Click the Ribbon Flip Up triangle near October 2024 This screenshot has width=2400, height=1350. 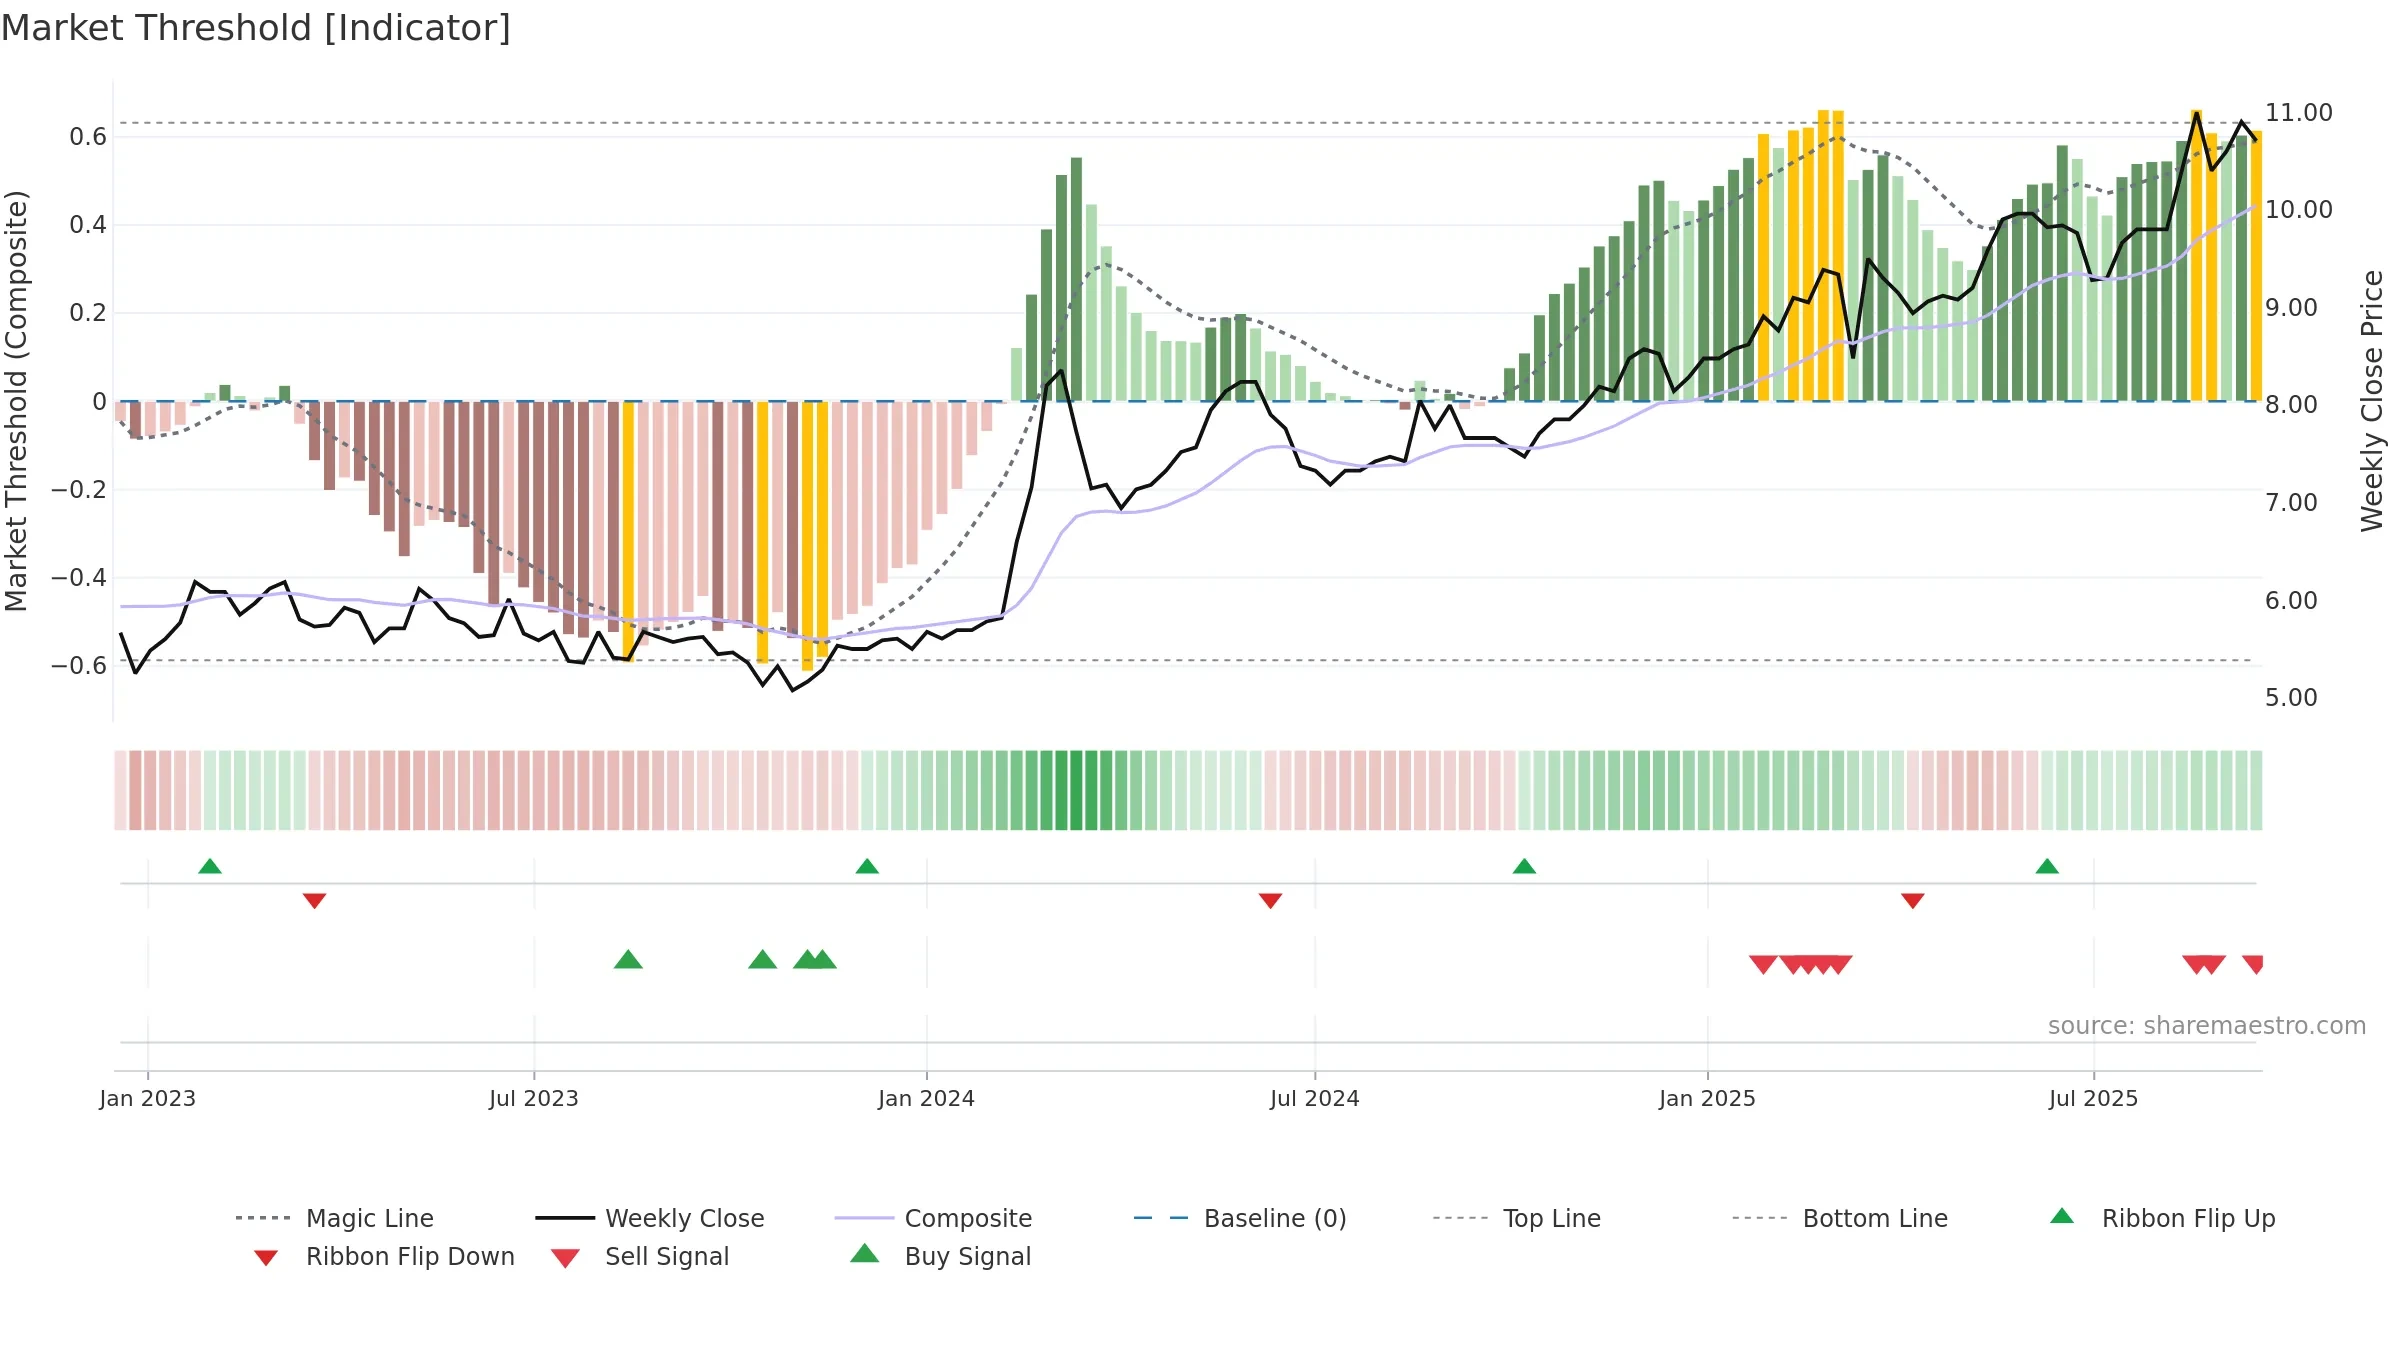point(1524,866)
